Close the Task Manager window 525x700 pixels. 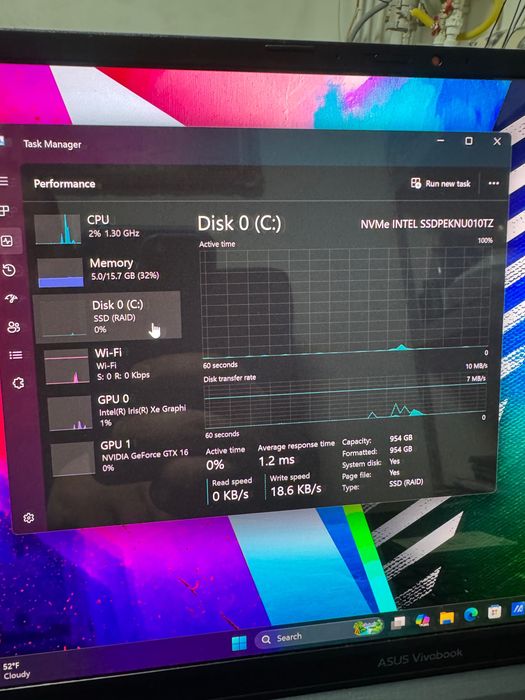click(497, 142)
